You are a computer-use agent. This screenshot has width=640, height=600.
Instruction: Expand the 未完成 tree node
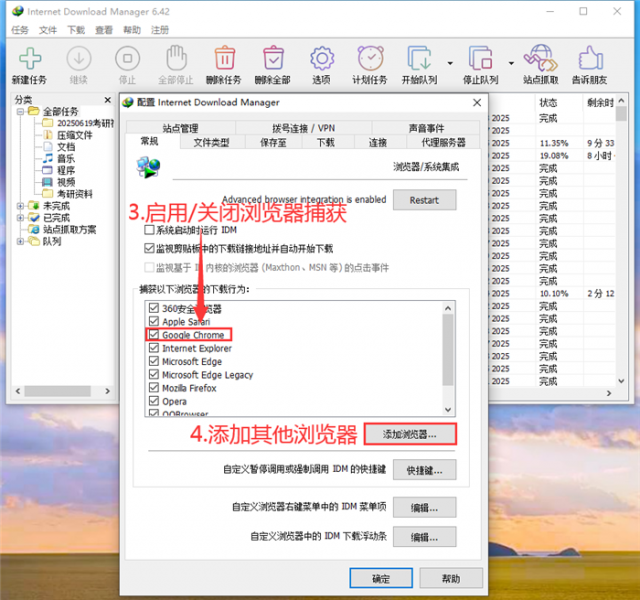tap(20, 206)
